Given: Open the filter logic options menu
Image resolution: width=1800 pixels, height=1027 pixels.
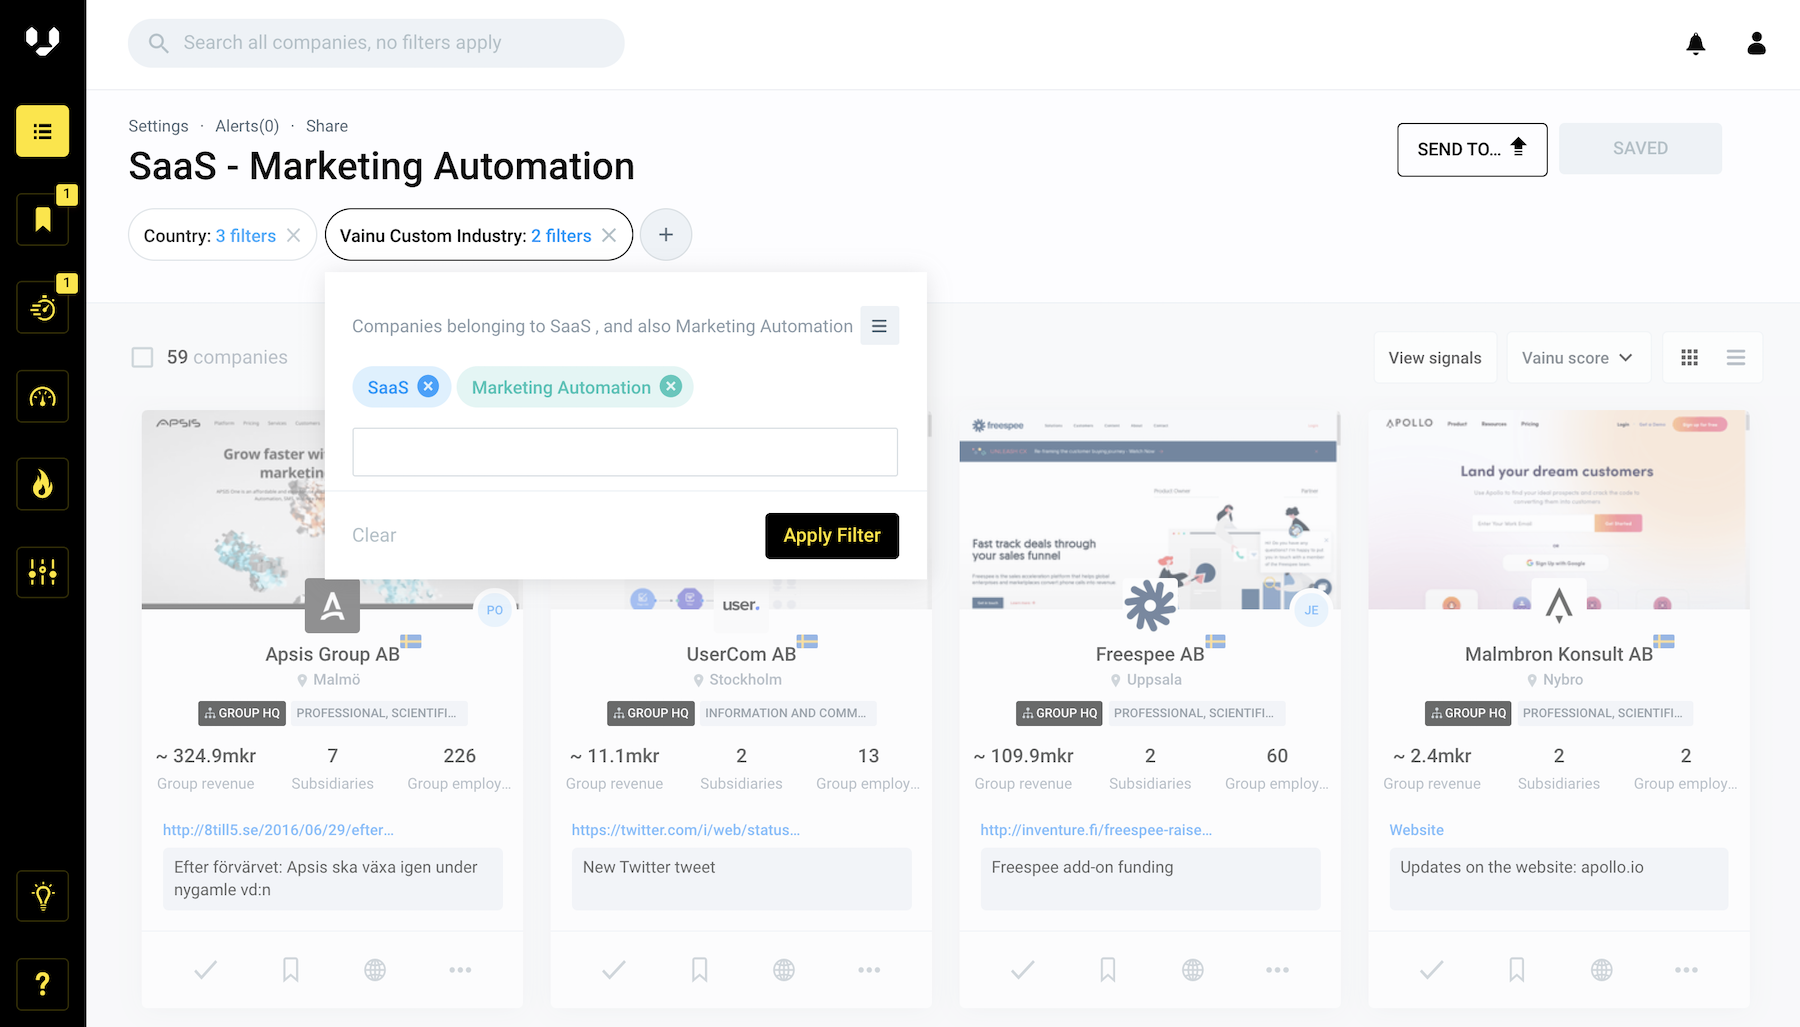Looking at the screenshot, I should (x=879, y=326).
